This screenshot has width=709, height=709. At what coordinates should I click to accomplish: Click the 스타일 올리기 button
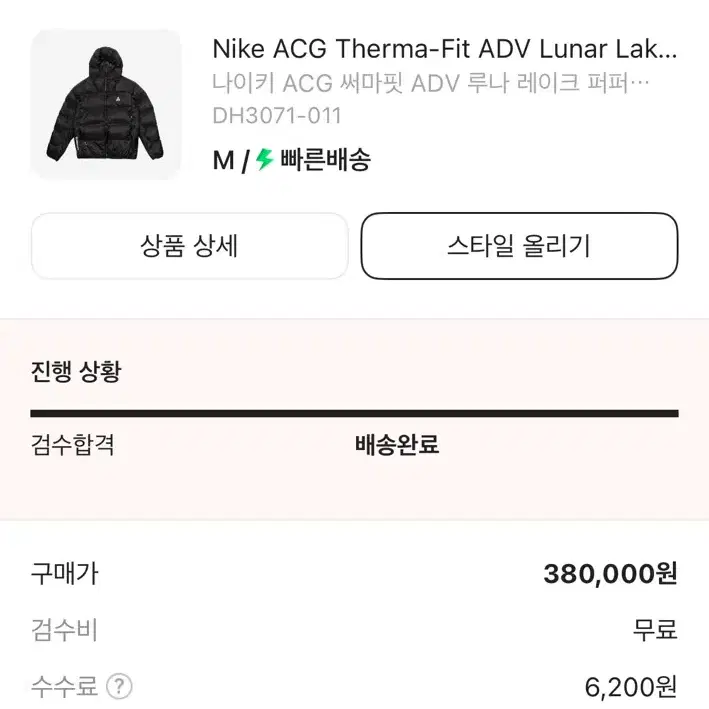pos(519,246)
